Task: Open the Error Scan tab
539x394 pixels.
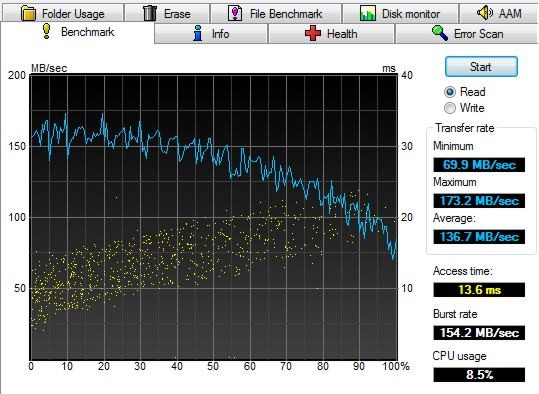Action: coord(466,34)
